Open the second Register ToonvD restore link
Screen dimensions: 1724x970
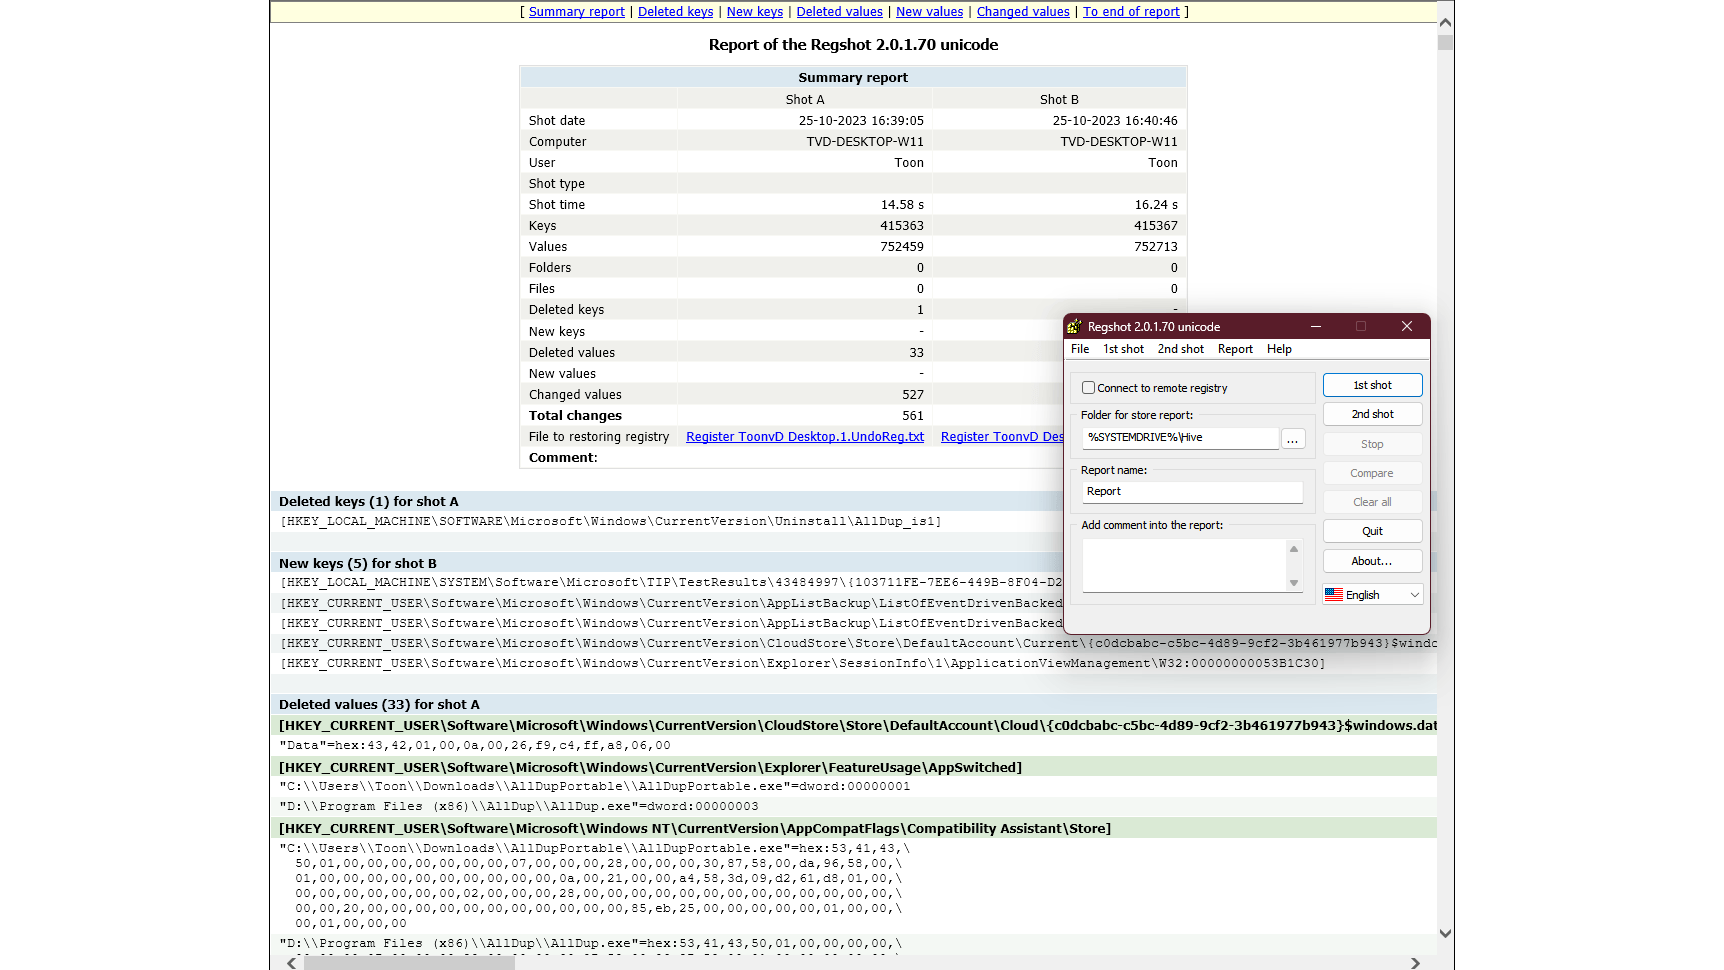coord(1002,437)
